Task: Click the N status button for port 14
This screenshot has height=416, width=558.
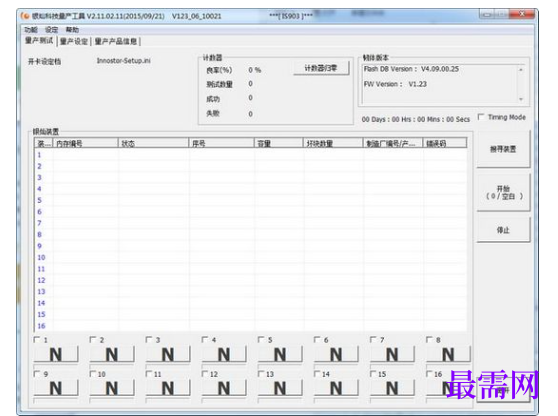Action: tap(336, 388)
